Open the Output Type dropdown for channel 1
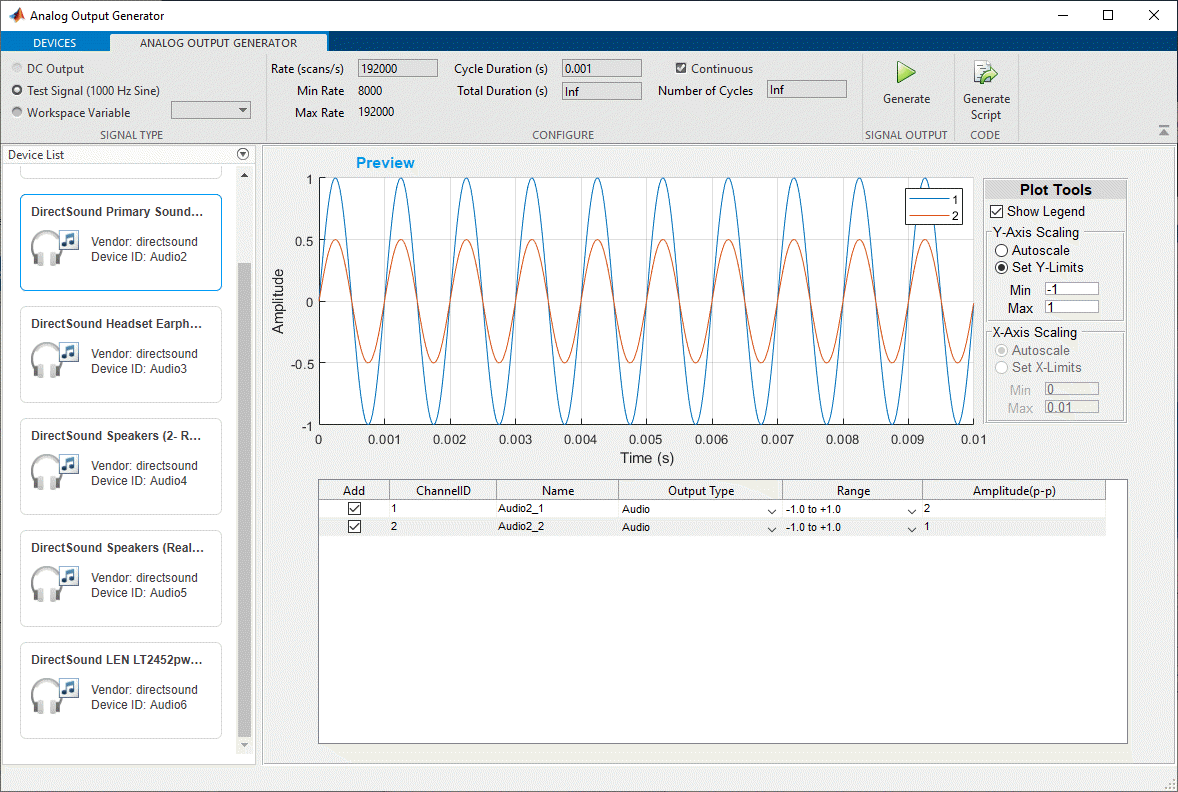This screenshot has height=792, width=1178. point(770,509)
